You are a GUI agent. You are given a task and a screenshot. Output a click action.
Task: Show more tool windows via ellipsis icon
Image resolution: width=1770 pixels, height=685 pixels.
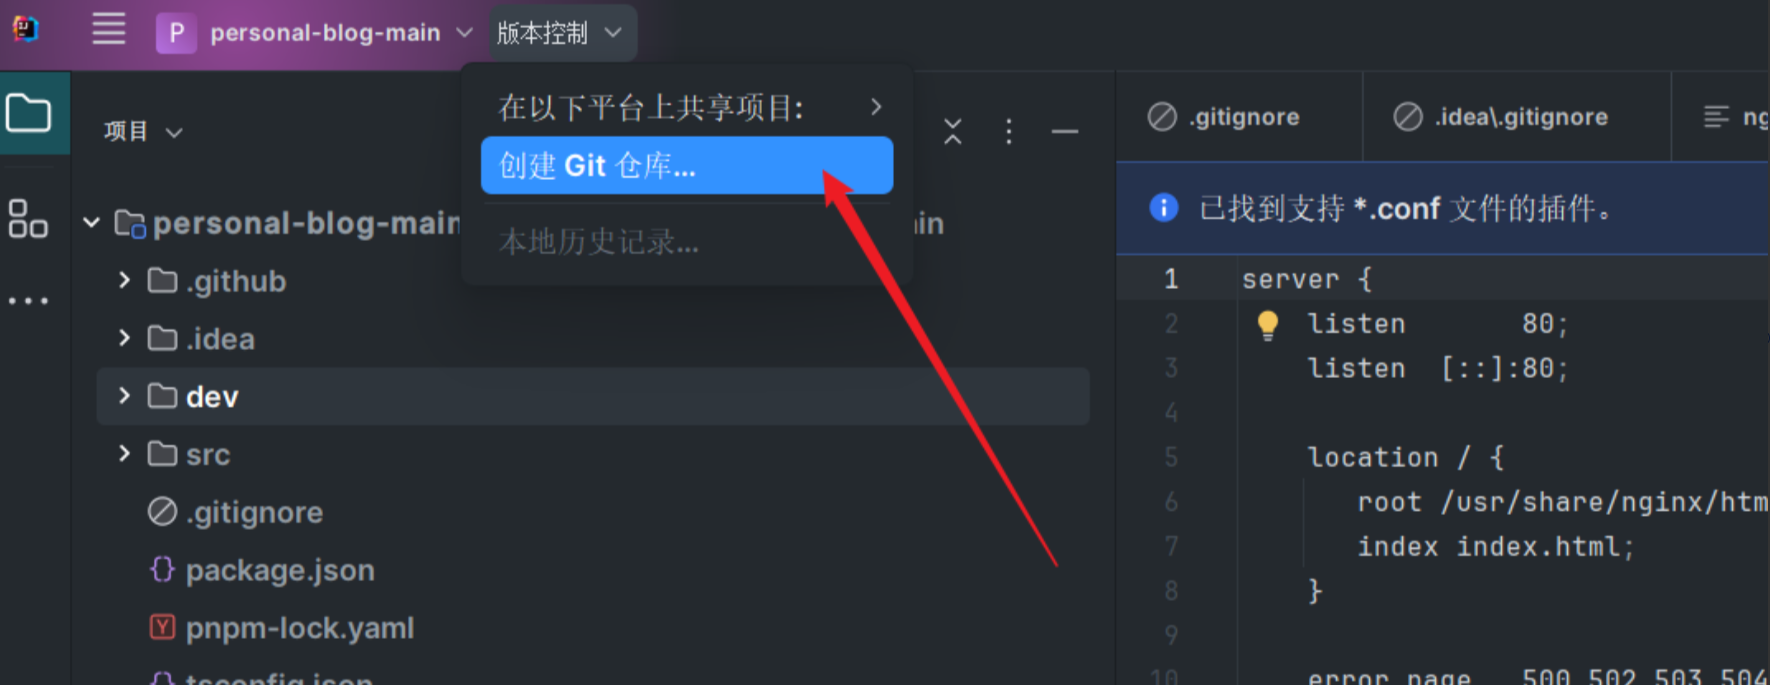tap(28, 300)
